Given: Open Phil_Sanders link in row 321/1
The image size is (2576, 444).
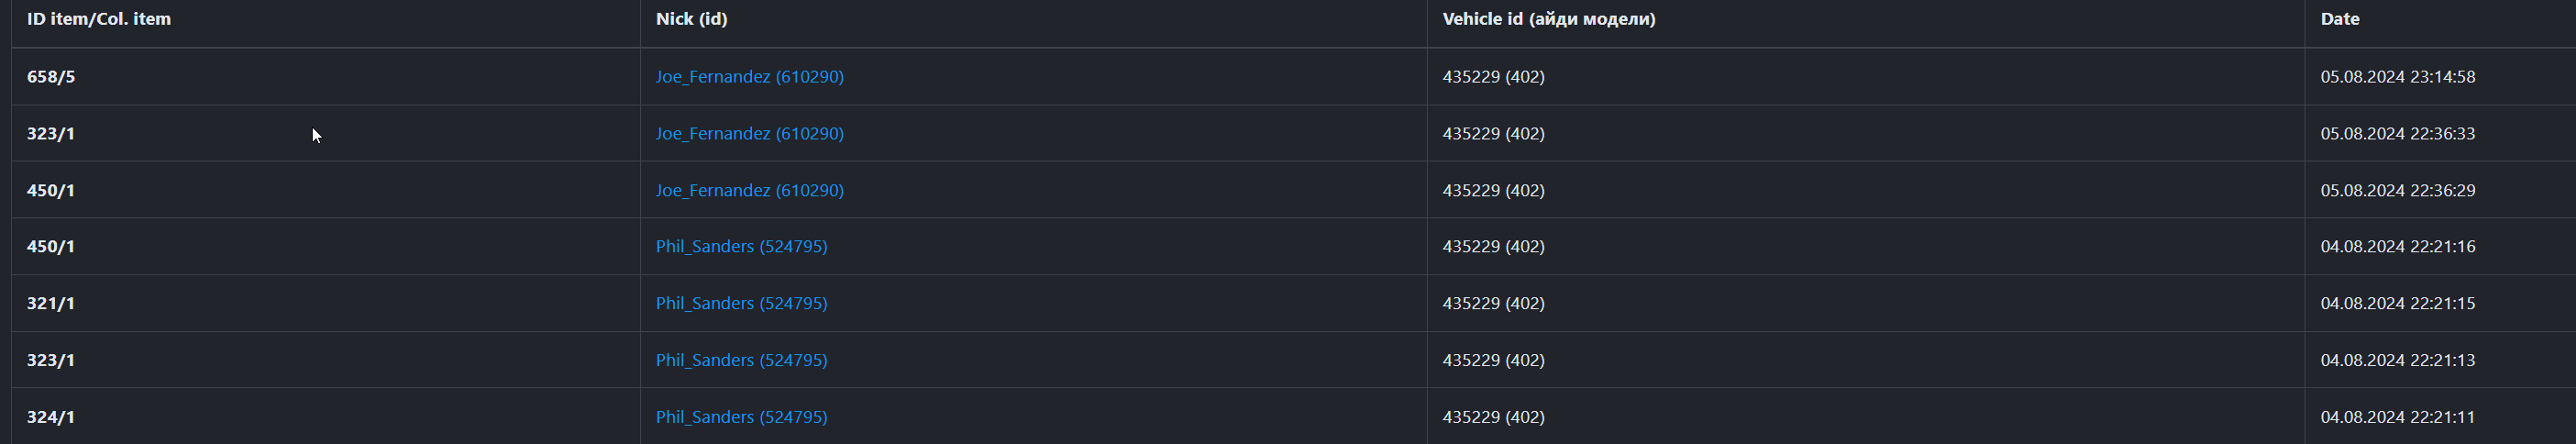Looking at the screenshot, I should click(741, 304).
